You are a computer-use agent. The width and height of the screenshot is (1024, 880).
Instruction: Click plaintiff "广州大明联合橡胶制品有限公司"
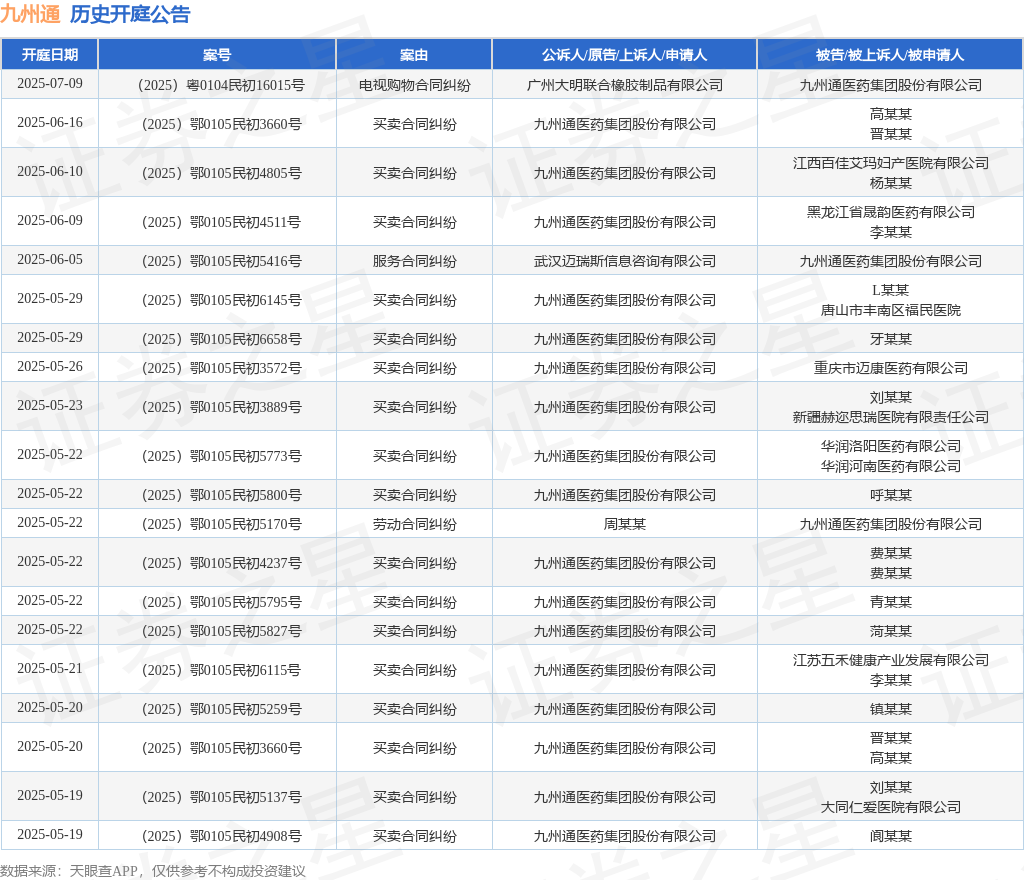coord(625,85)
